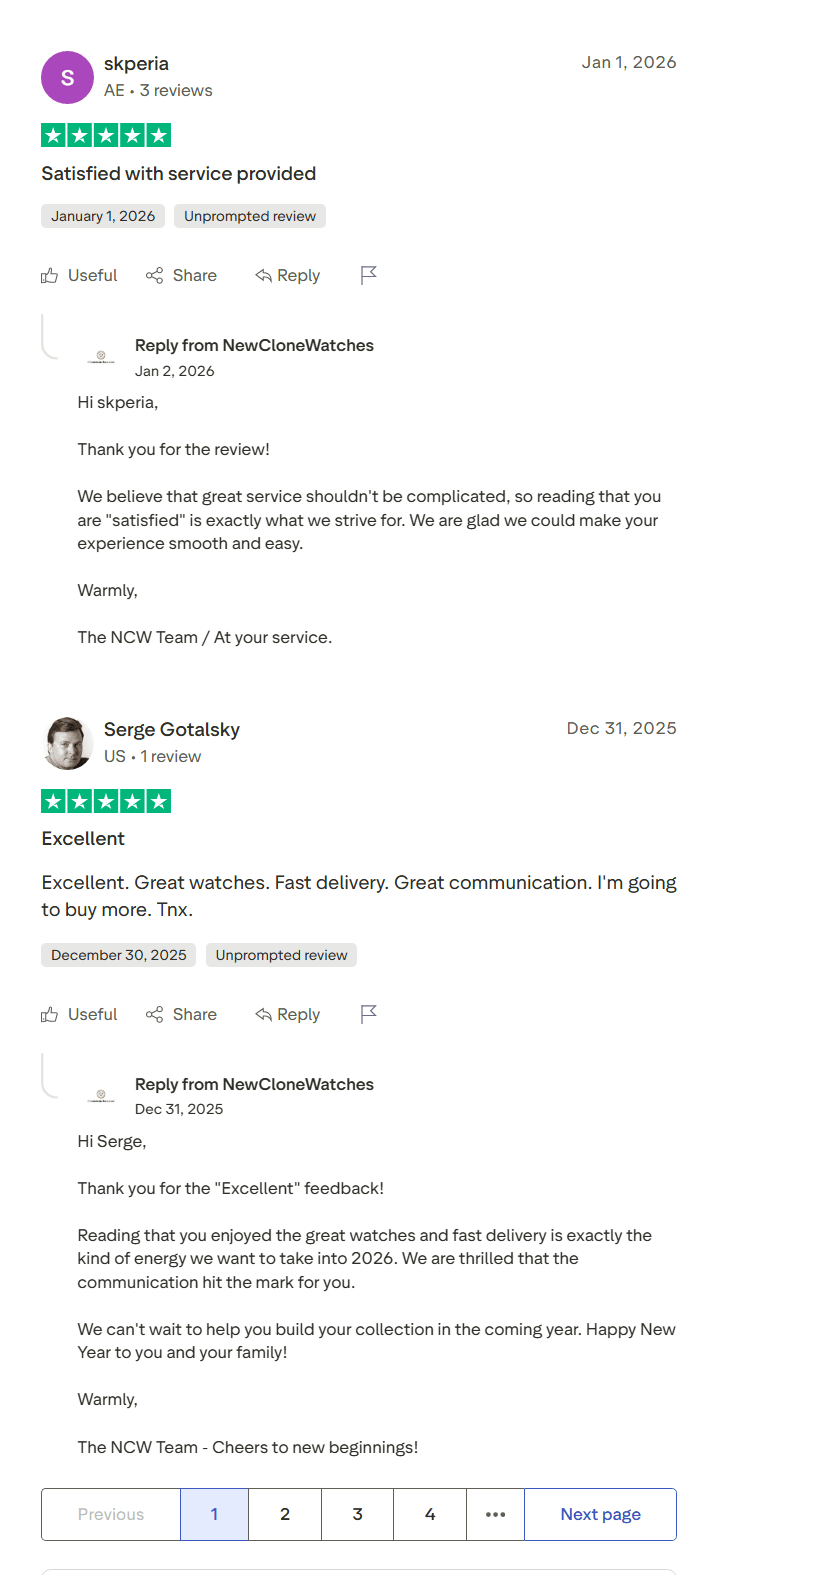
Task: Select page 4 of the review list
Action: pos(429,1514)
